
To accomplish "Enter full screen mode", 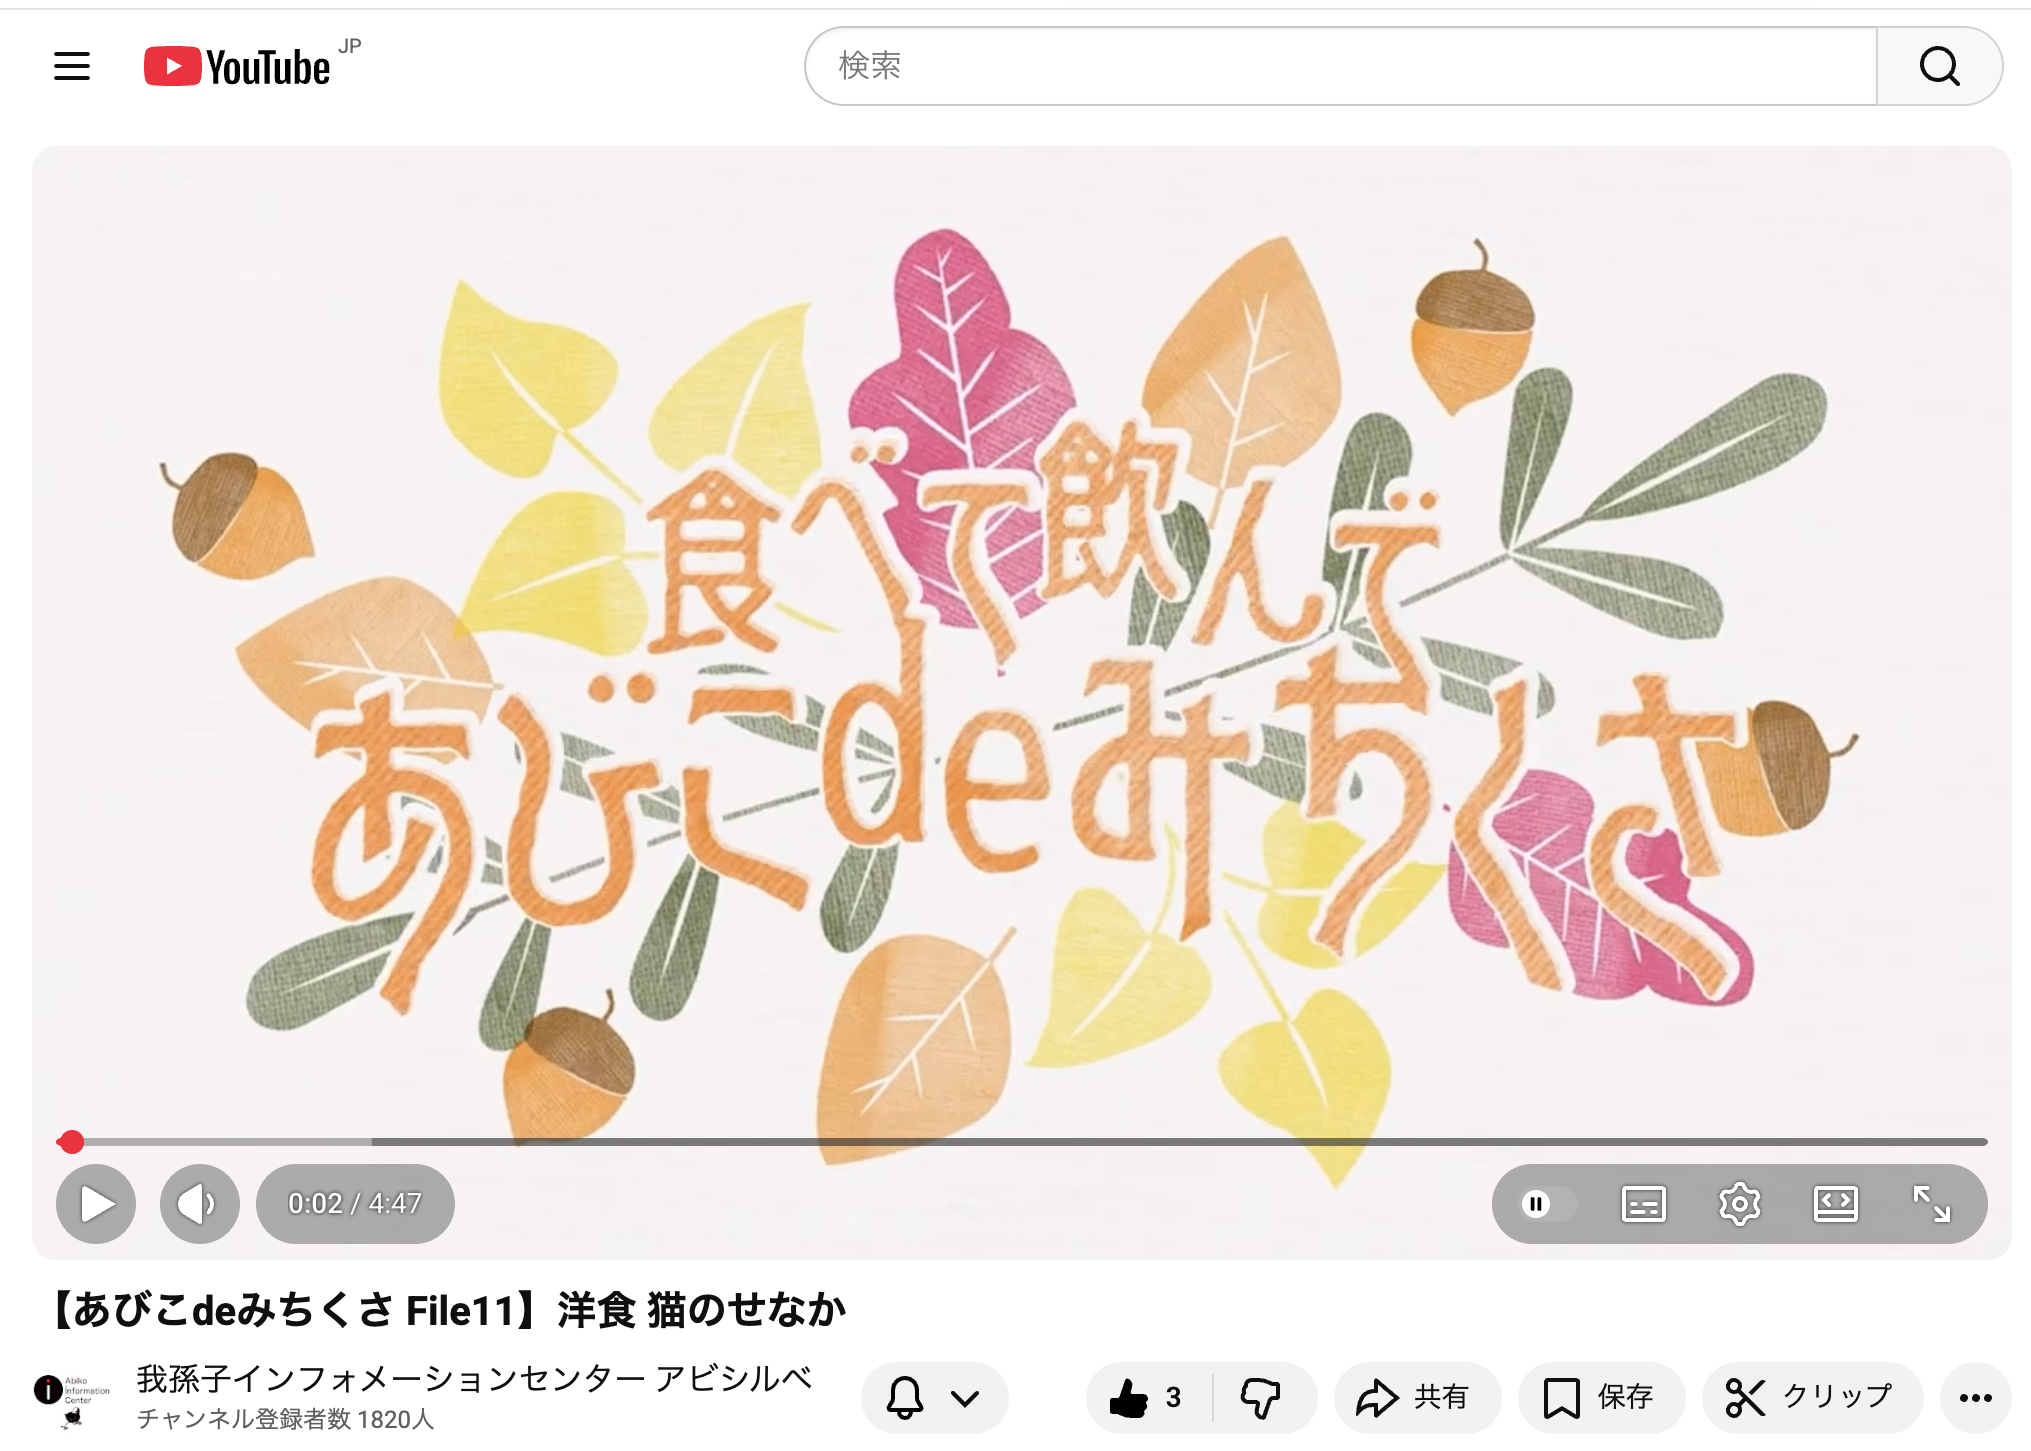I will click(x=1931, y=1204).
